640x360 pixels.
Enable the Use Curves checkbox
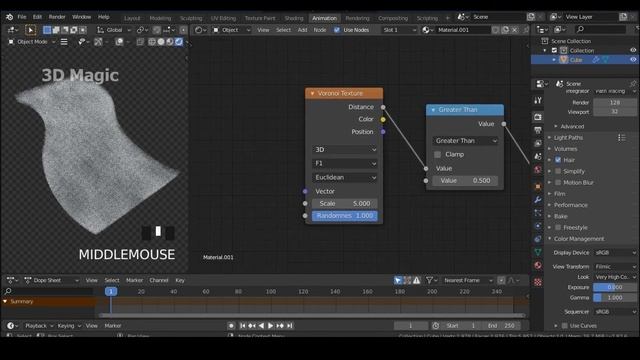[564, 326]
